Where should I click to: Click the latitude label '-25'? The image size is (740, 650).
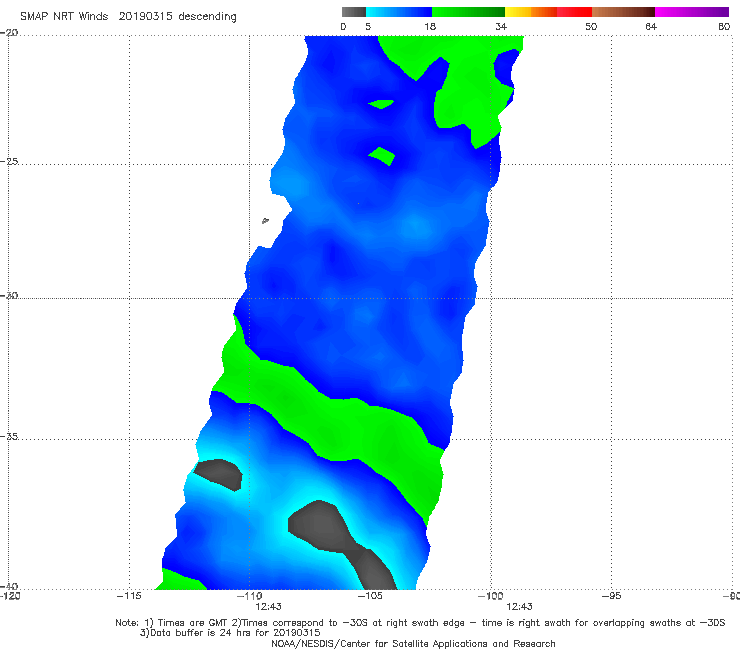tap(9, 161)
